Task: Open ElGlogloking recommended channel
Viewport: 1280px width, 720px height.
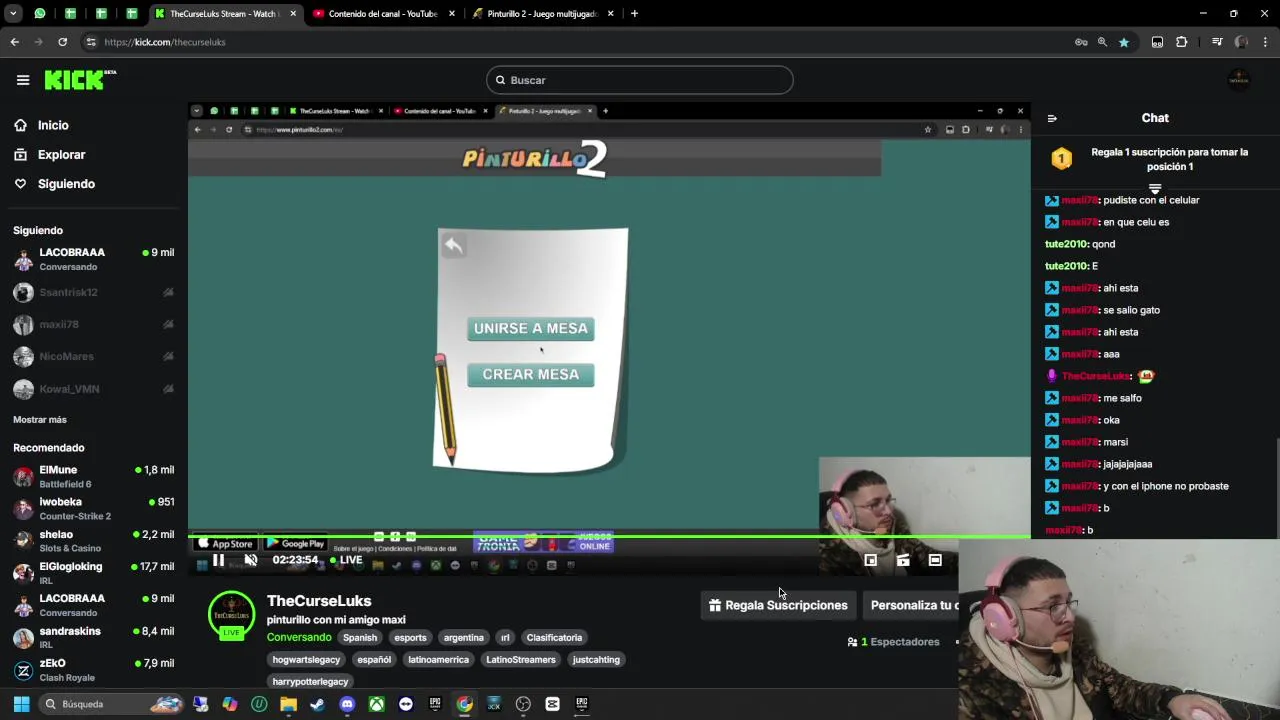Action: point(94,573)
